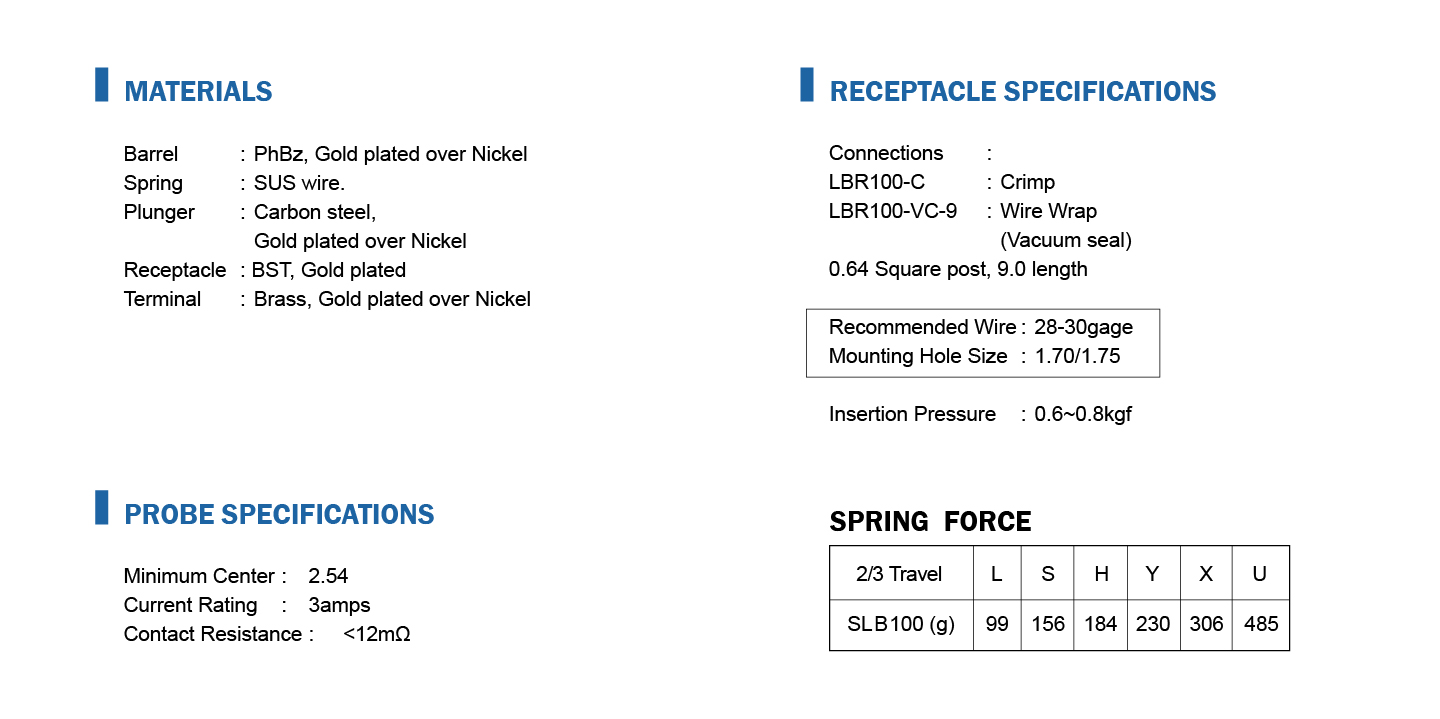Select the MATERIALS heading
This screenshot has height=719, width=1440.
point(198,92)
